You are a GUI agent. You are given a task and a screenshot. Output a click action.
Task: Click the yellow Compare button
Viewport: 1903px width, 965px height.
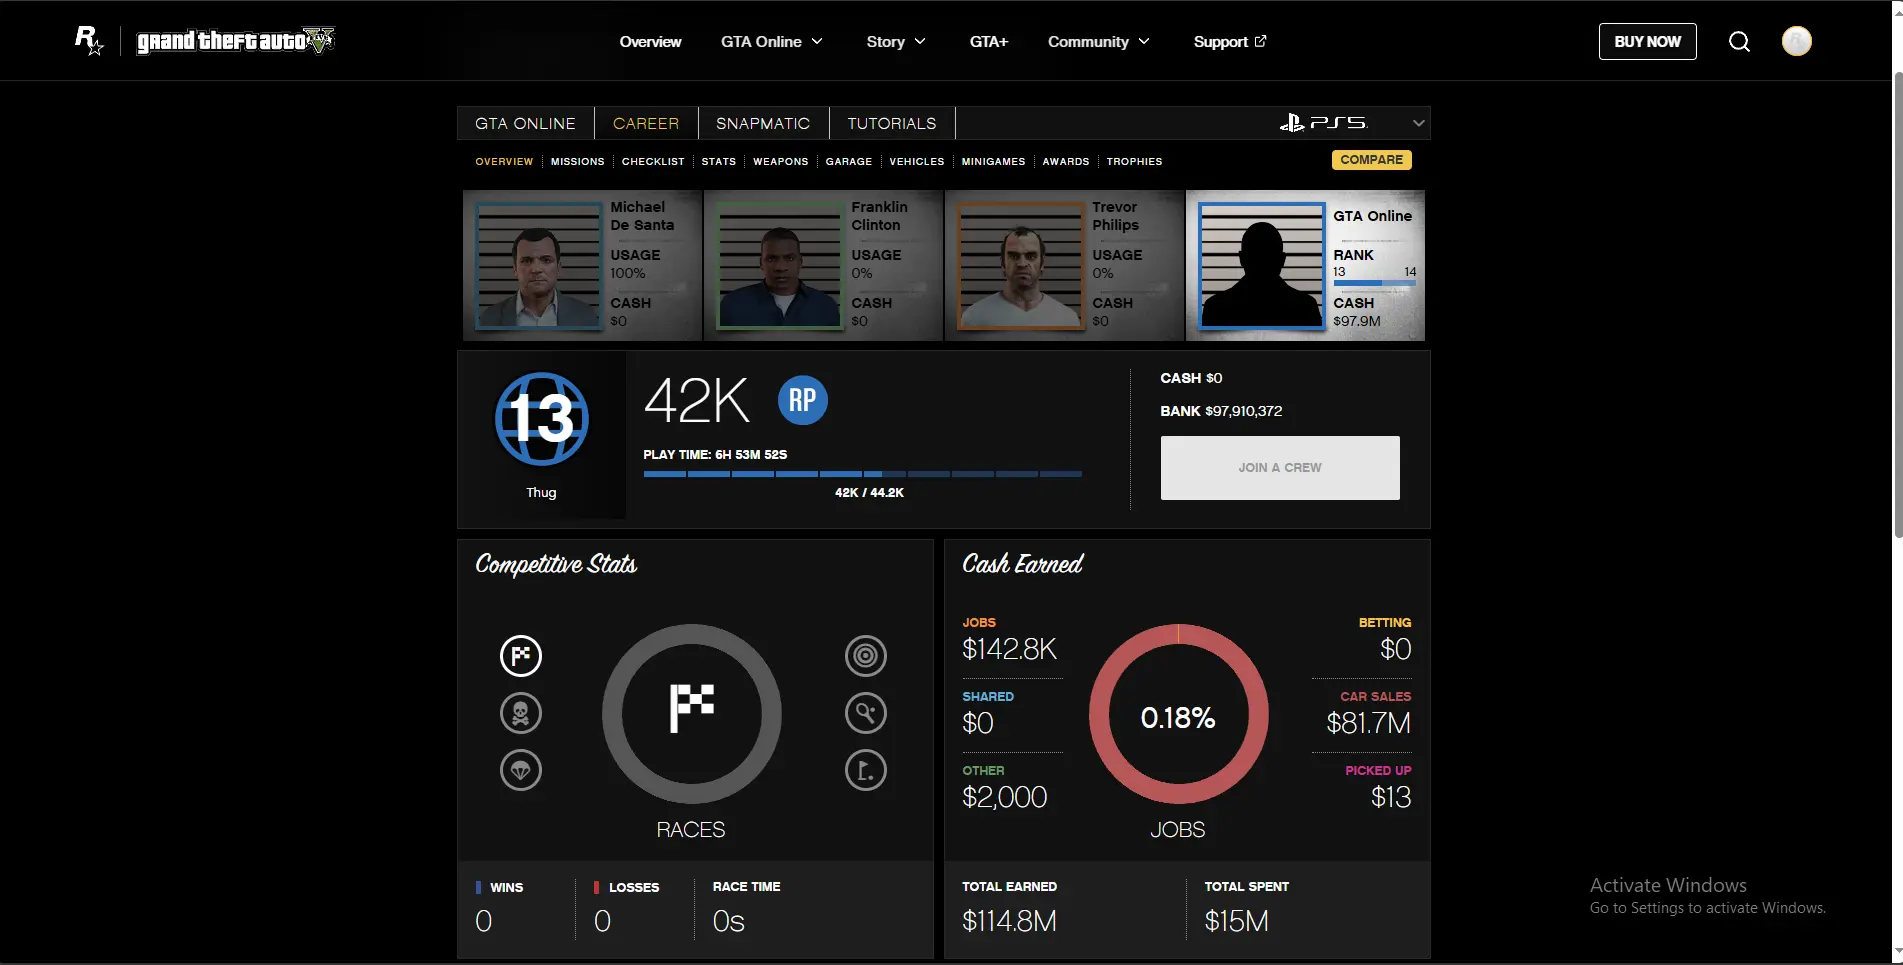pos(1371,160)
